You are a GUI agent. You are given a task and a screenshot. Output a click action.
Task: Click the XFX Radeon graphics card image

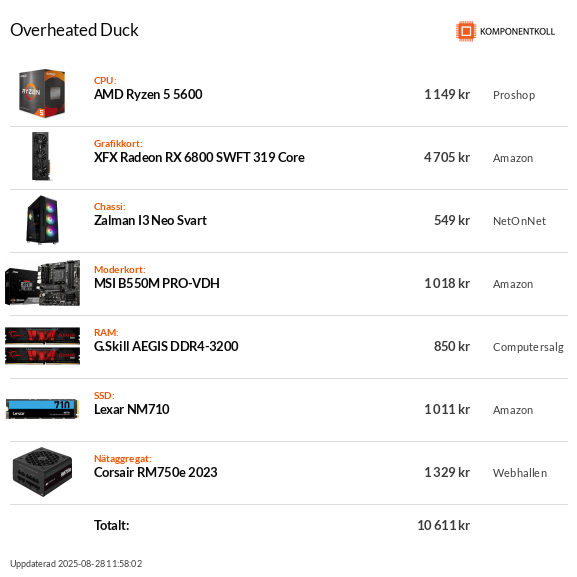(x=41, y=156)
